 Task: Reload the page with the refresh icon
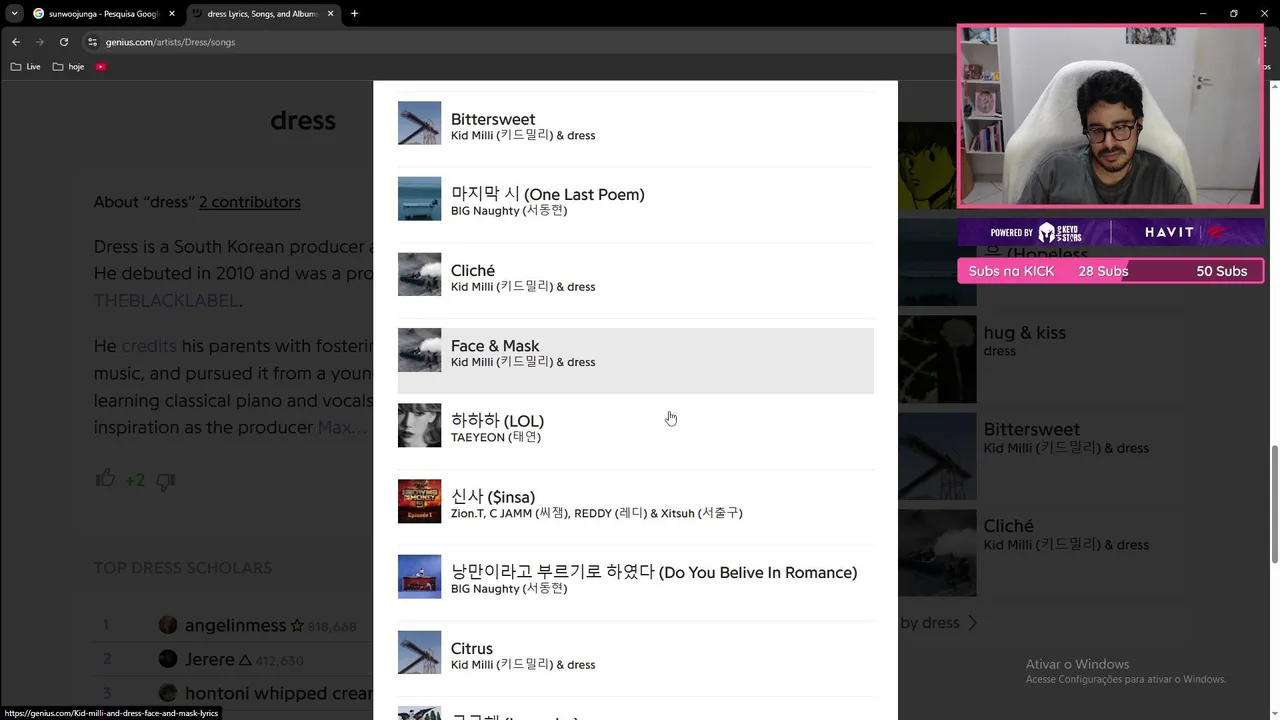click(x=64, y=42)
